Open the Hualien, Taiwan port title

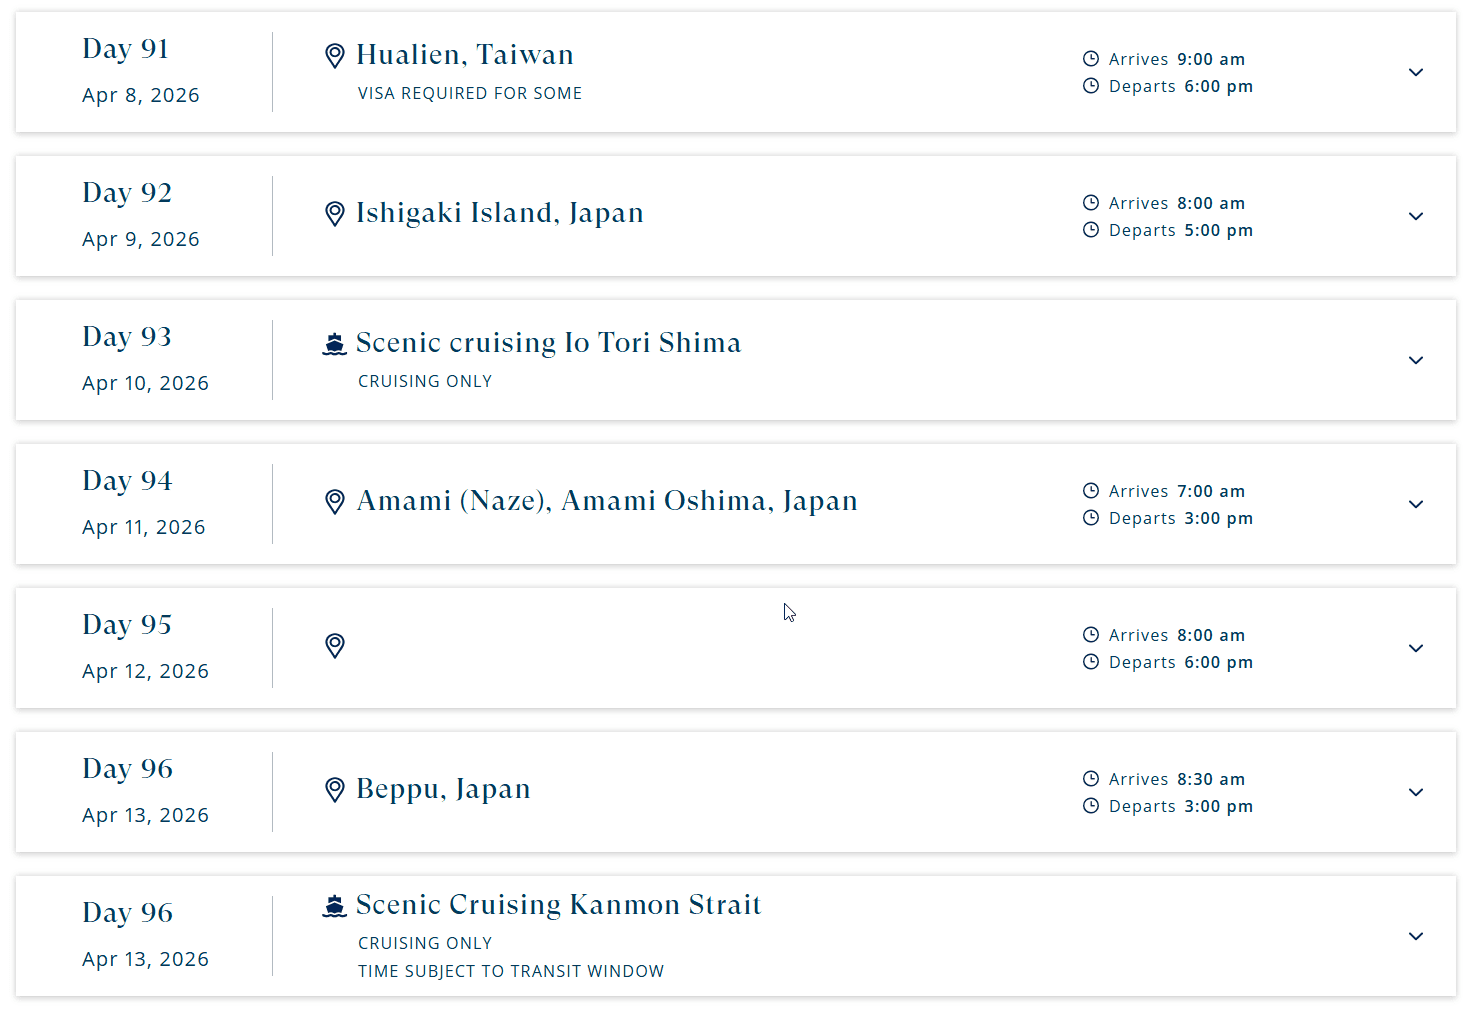pos(465,54)
